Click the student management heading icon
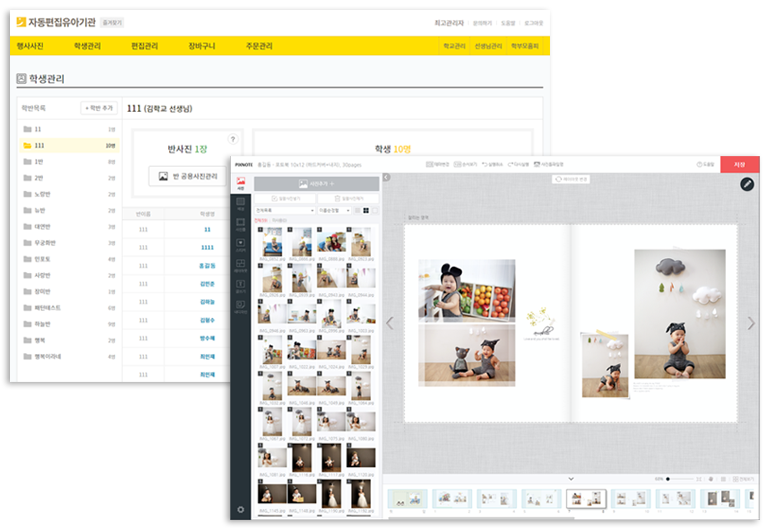This screenshot has width=770, height=530. 21,79
